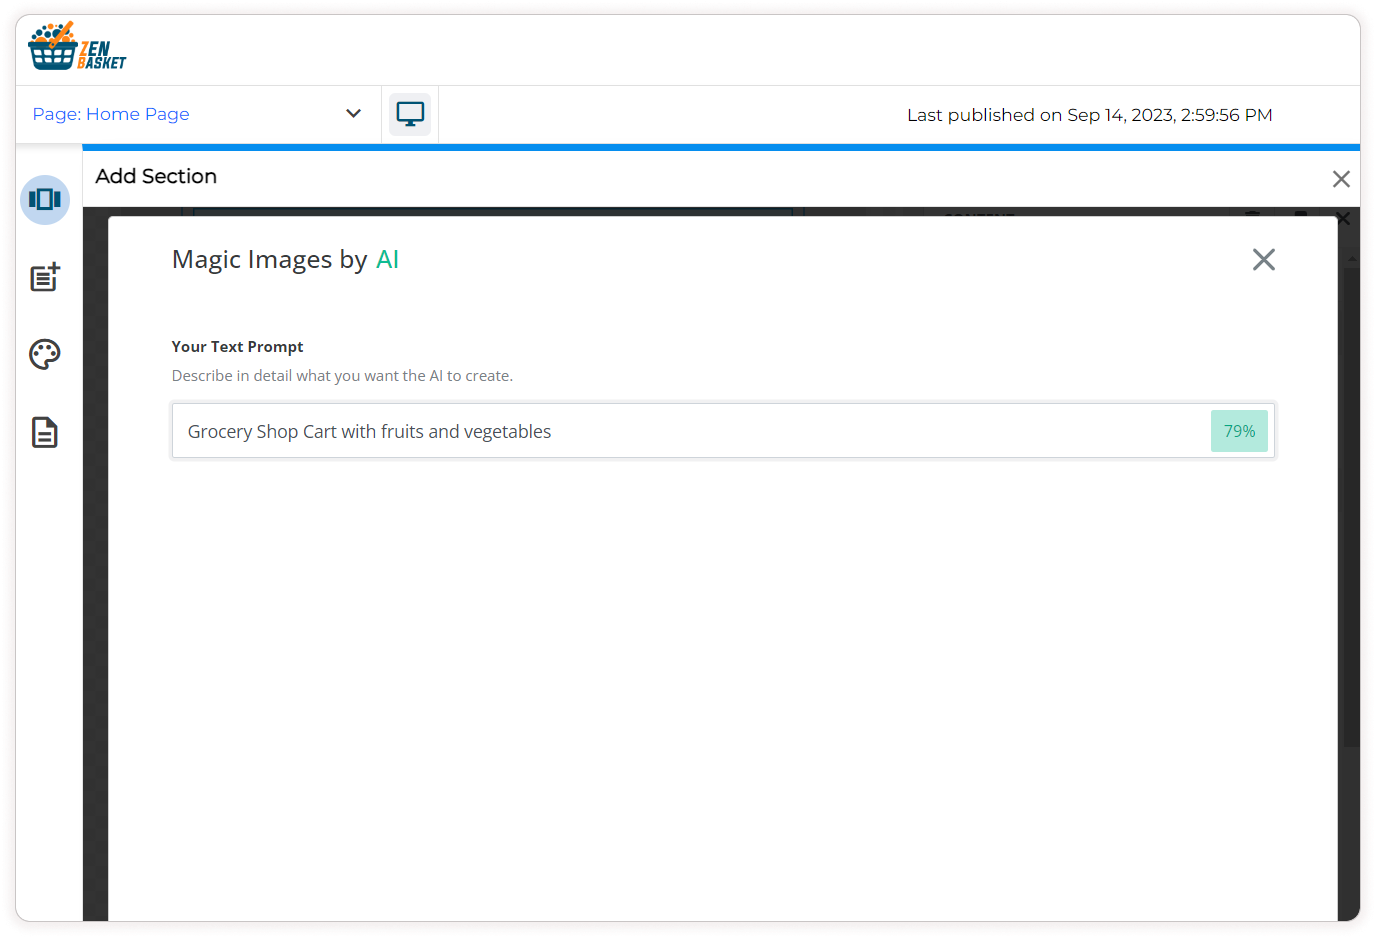Open the theme color palette icon
Screen dimensions: 1376x938
(x=45, y=354)
